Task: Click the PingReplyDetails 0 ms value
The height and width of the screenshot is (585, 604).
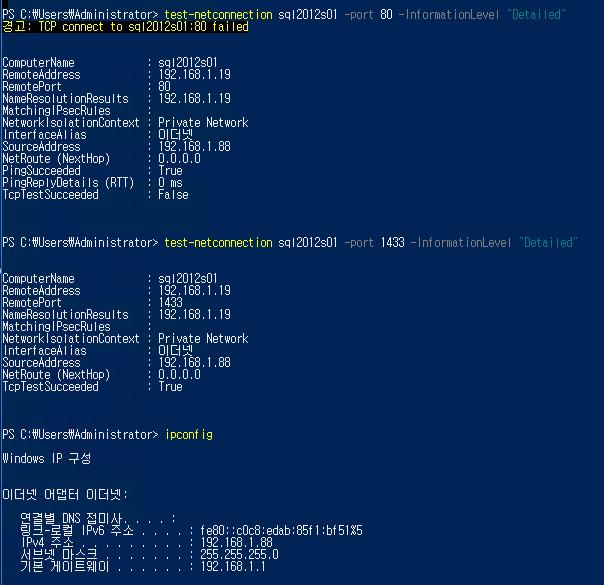Action: click(171, 183)
